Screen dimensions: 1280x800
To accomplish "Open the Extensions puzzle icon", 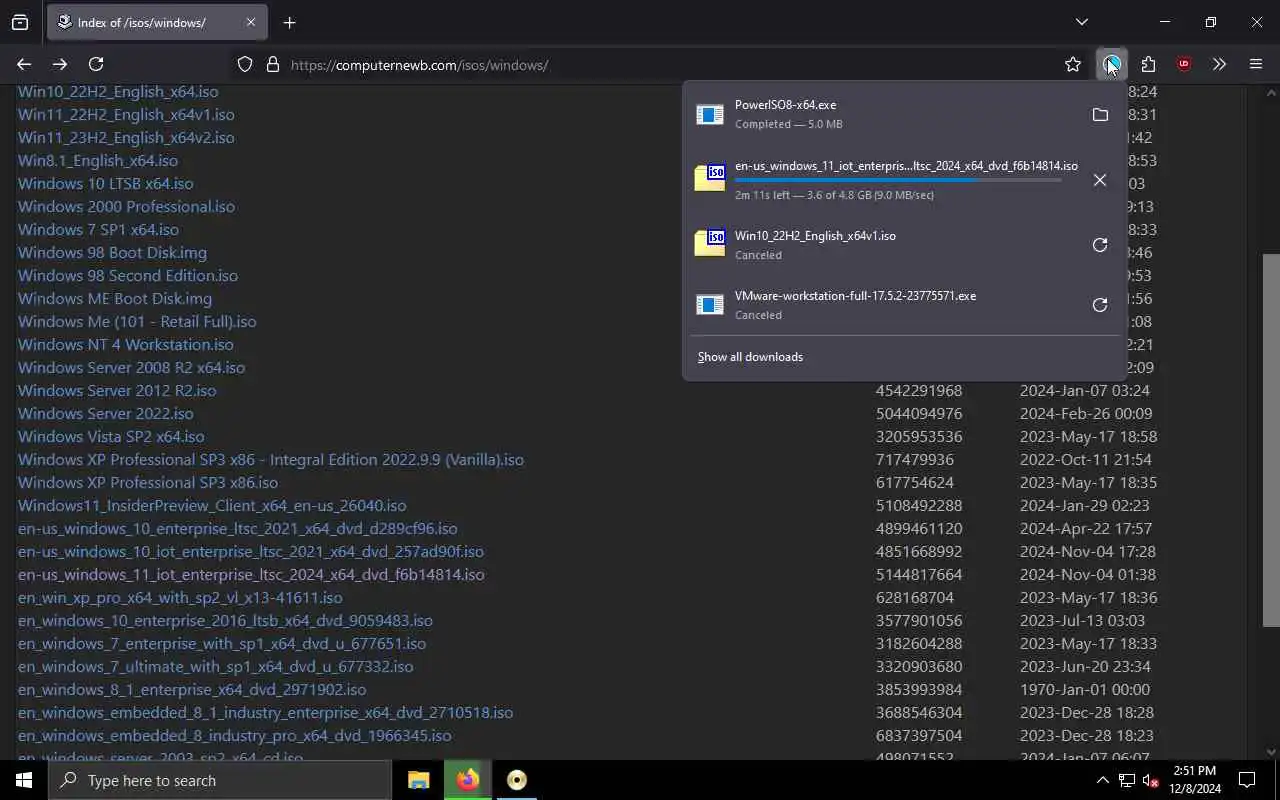I will pyautogui.click(x=1148, y=64).
